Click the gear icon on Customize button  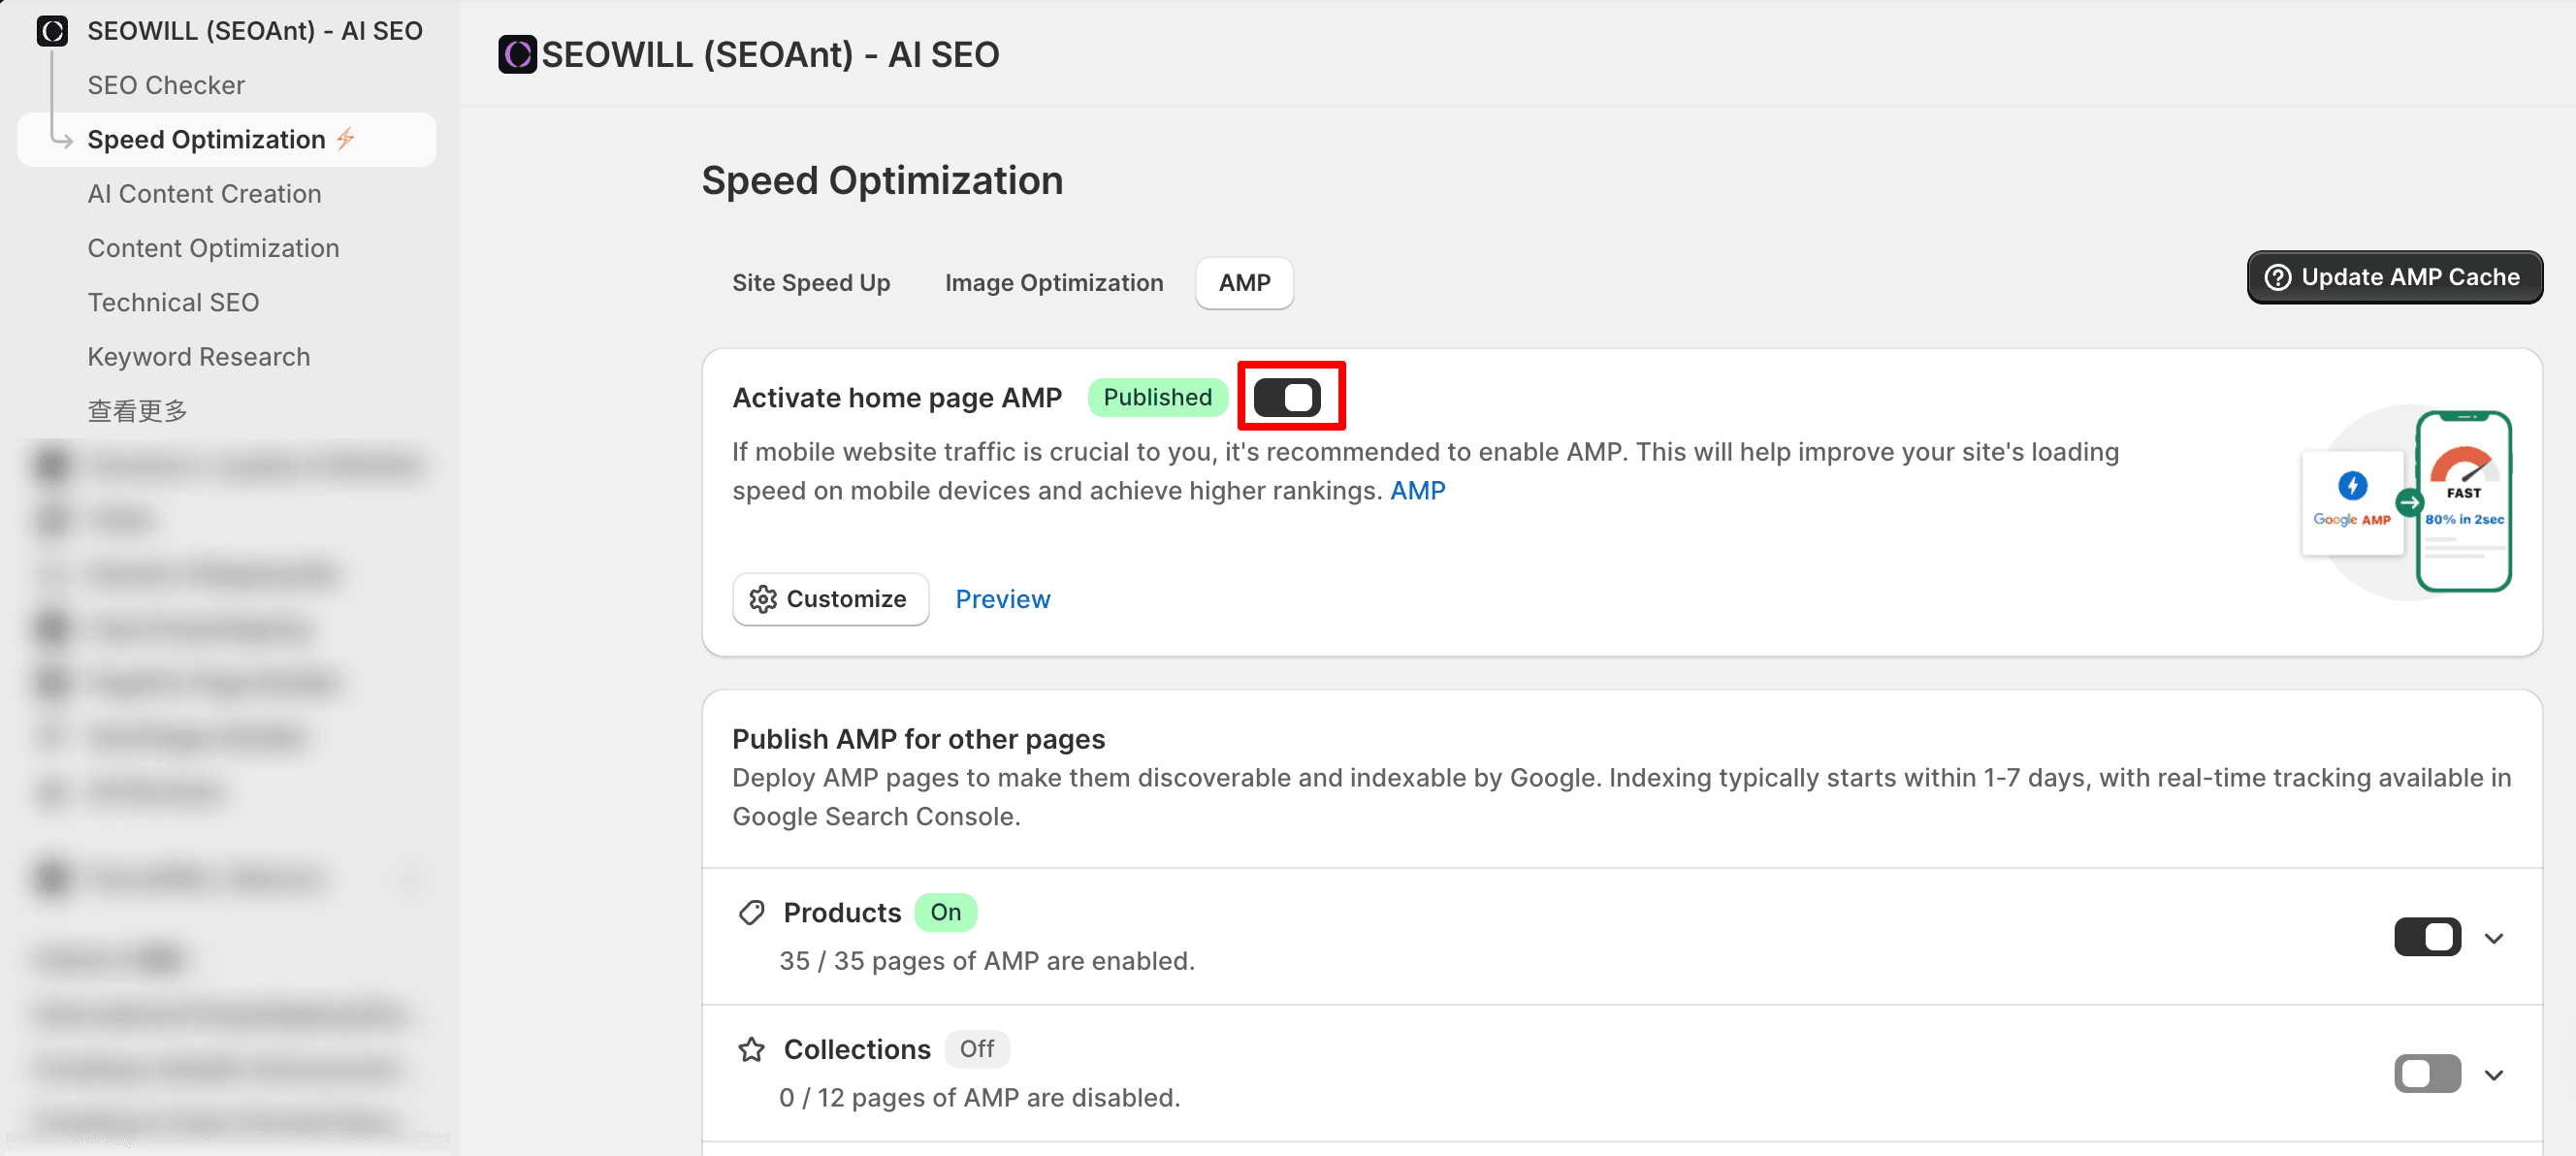tap(762, 598)
